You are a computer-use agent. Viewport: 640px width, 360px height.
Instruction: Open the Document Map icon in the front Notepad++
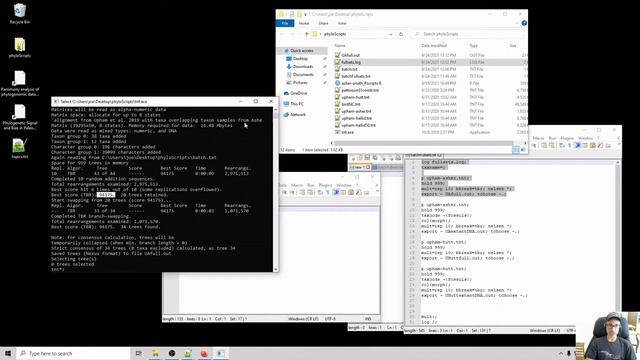351,192
